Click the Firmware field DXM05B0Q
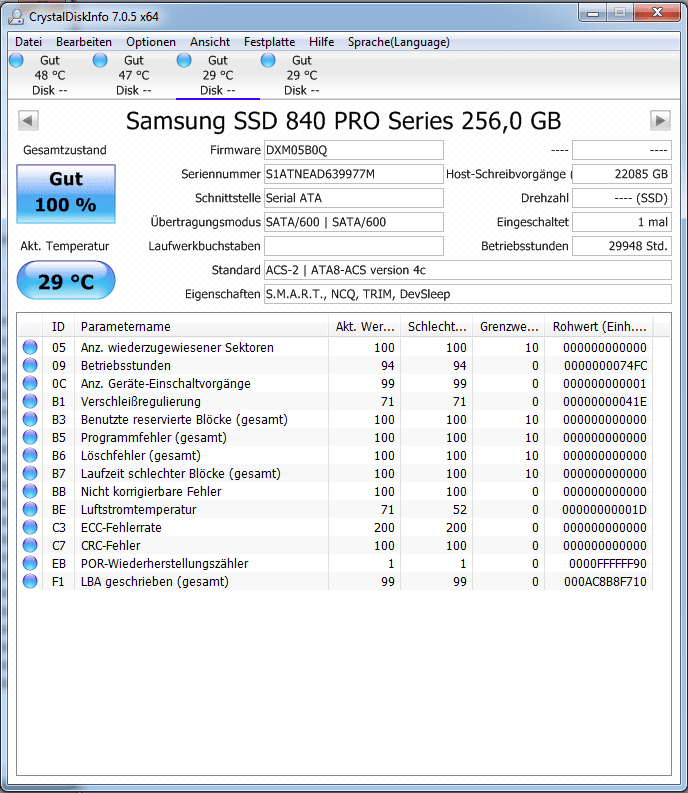The width and height of the screenshot is (688, 793). point(354,150)
